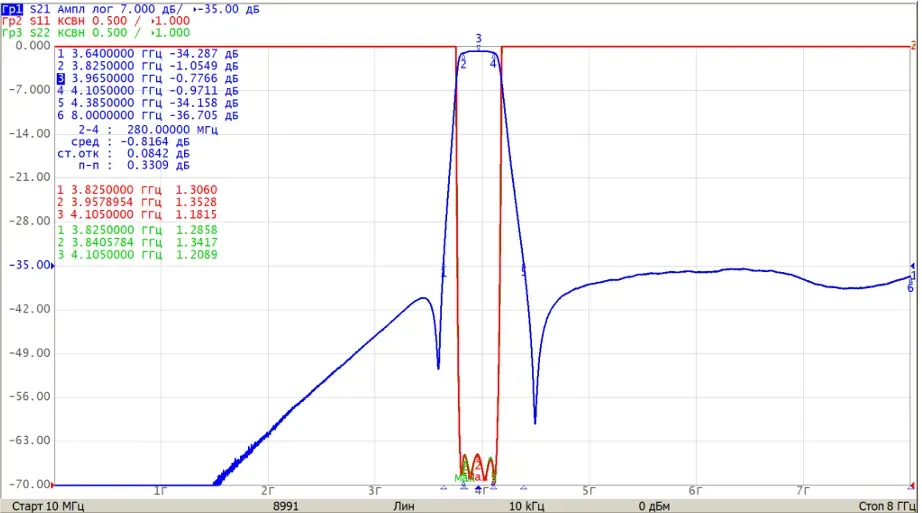The width and height of the screenshot is (922, 513).
Task: Select the Гр3 S22 КСВН trace label
Action: pos(44,33)
